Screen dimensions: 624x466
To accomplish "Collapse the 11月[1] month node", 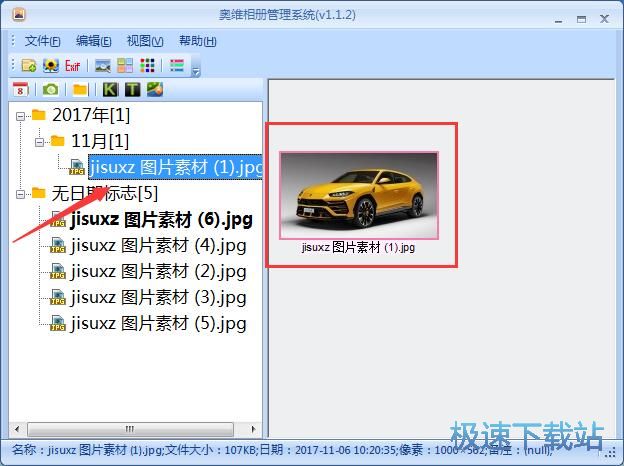I will click(40, 141).
